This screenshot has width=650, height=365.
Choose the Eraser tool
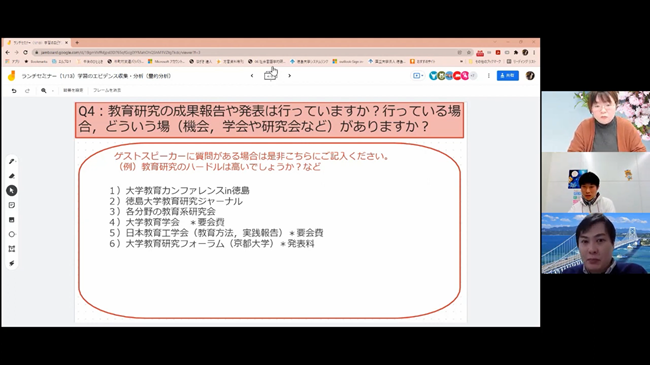tap(12, 176)
